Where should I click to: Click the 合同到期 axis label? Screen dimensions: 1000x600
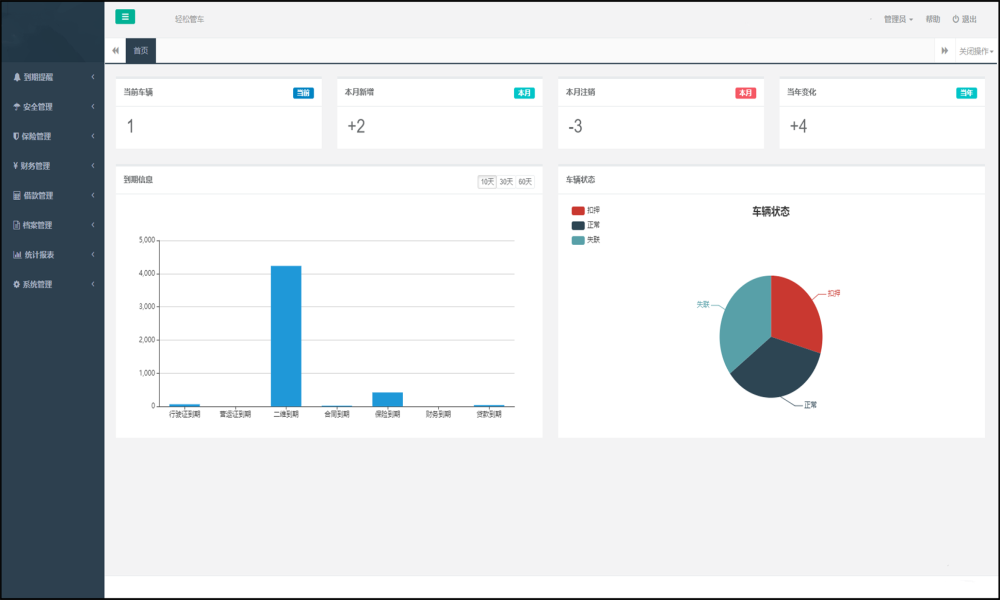point(337,414)
